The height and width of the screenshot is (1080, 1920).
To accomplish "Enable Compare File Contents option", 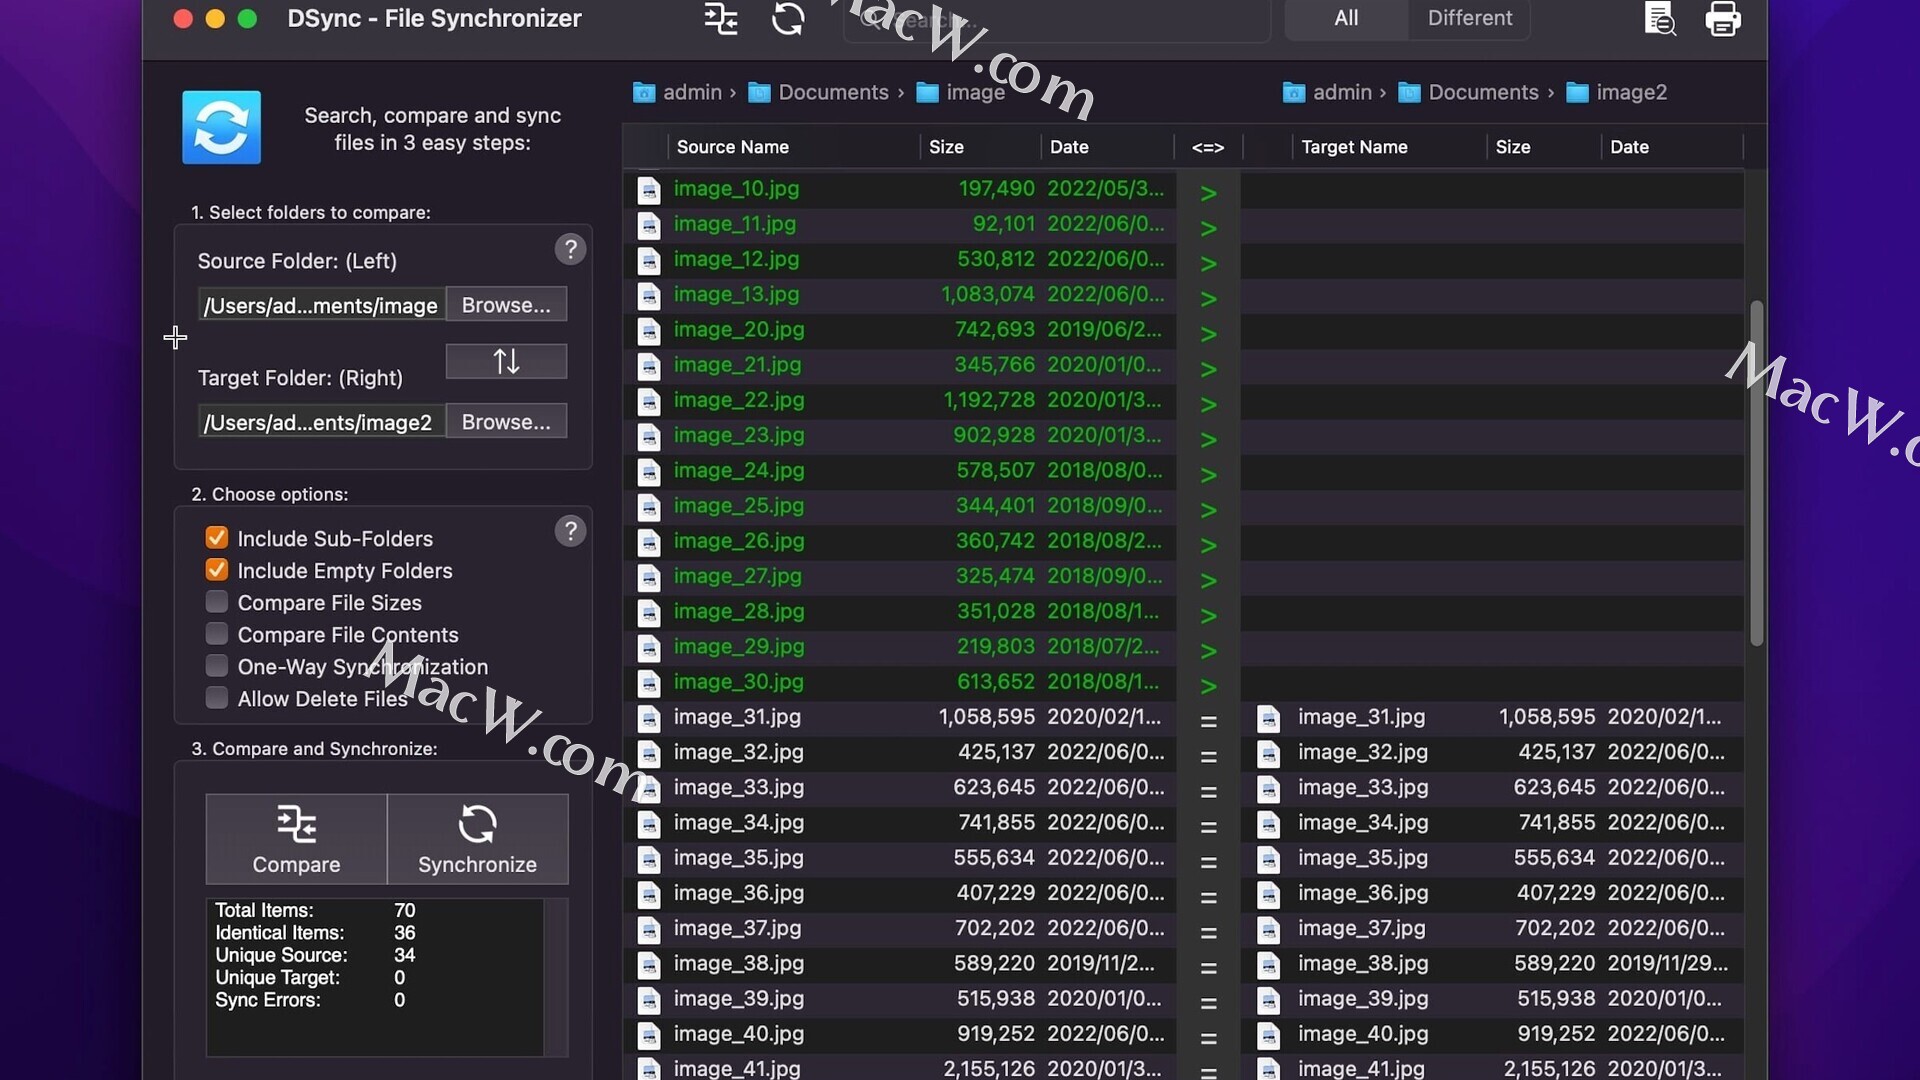I will 216,634.
